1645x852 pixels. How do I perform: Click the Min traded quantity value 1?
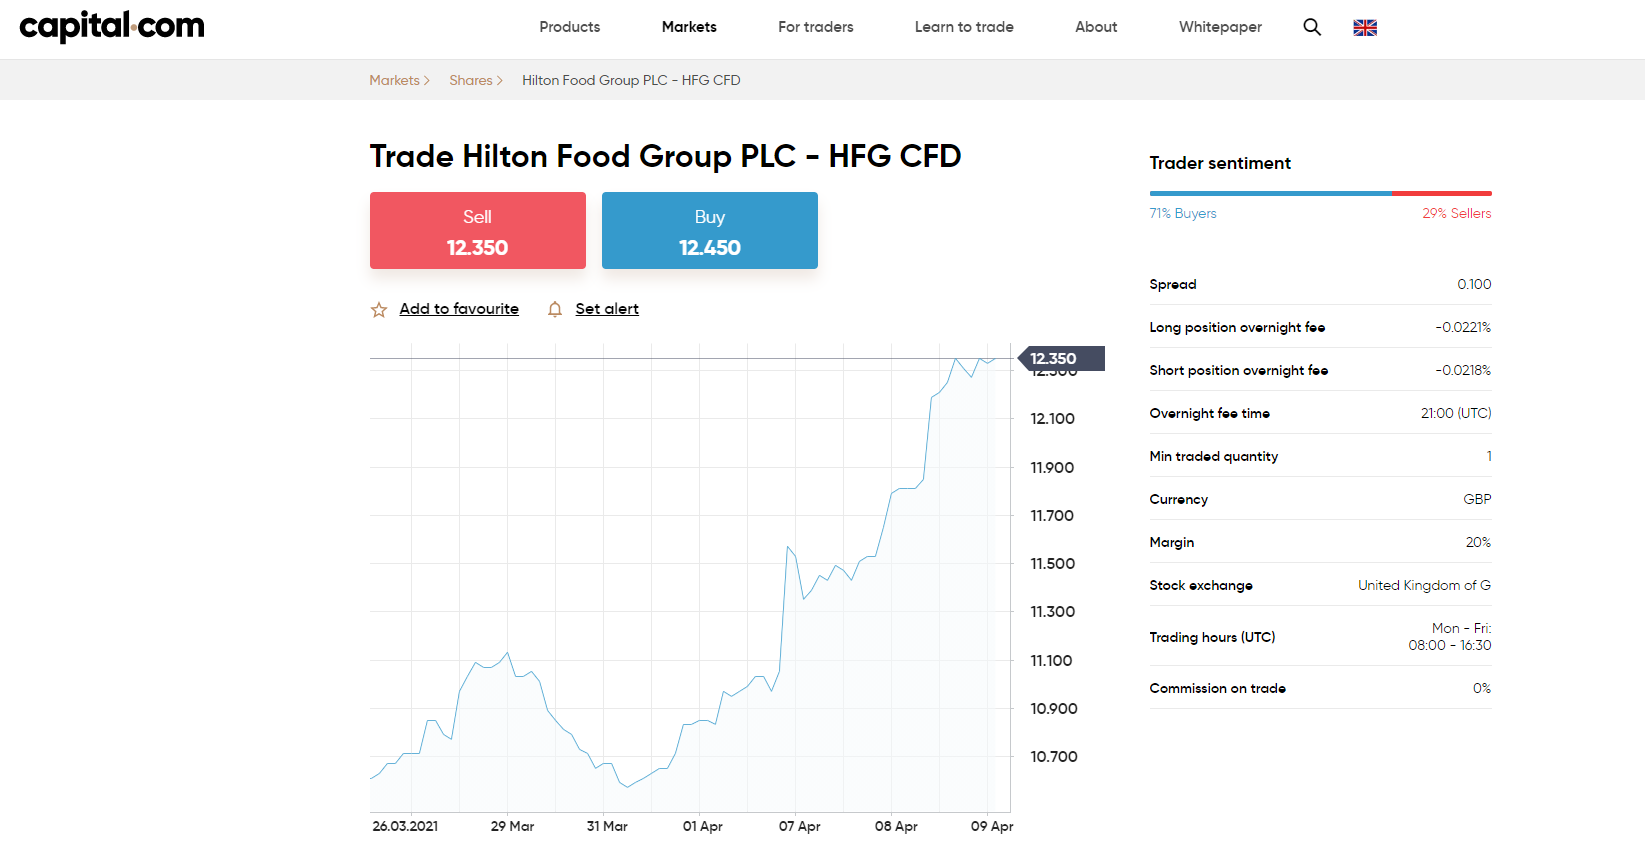pyautogui.click(x=1489, y=456)
